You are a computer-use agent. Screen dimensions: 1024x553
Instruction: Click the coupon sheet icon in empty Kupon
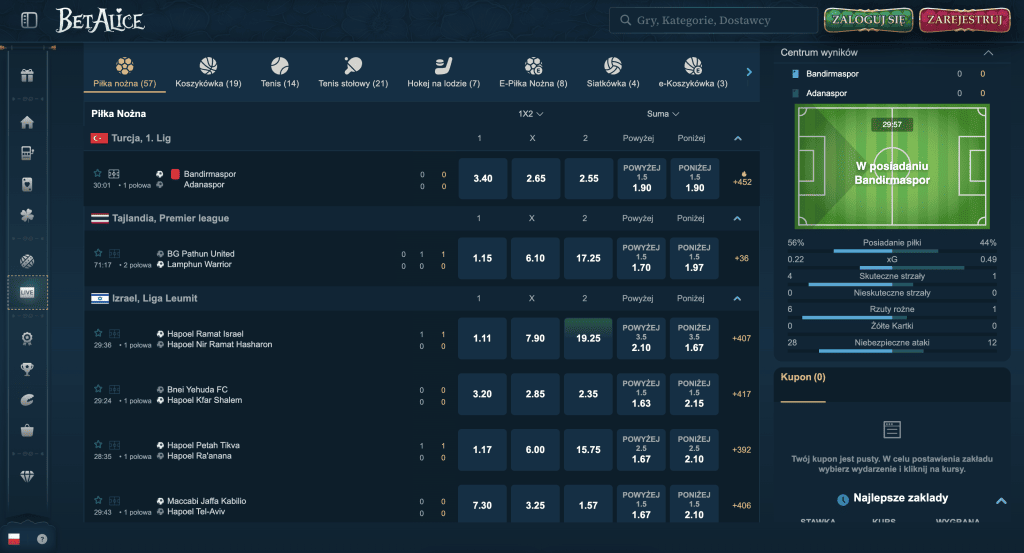[891, 430]
